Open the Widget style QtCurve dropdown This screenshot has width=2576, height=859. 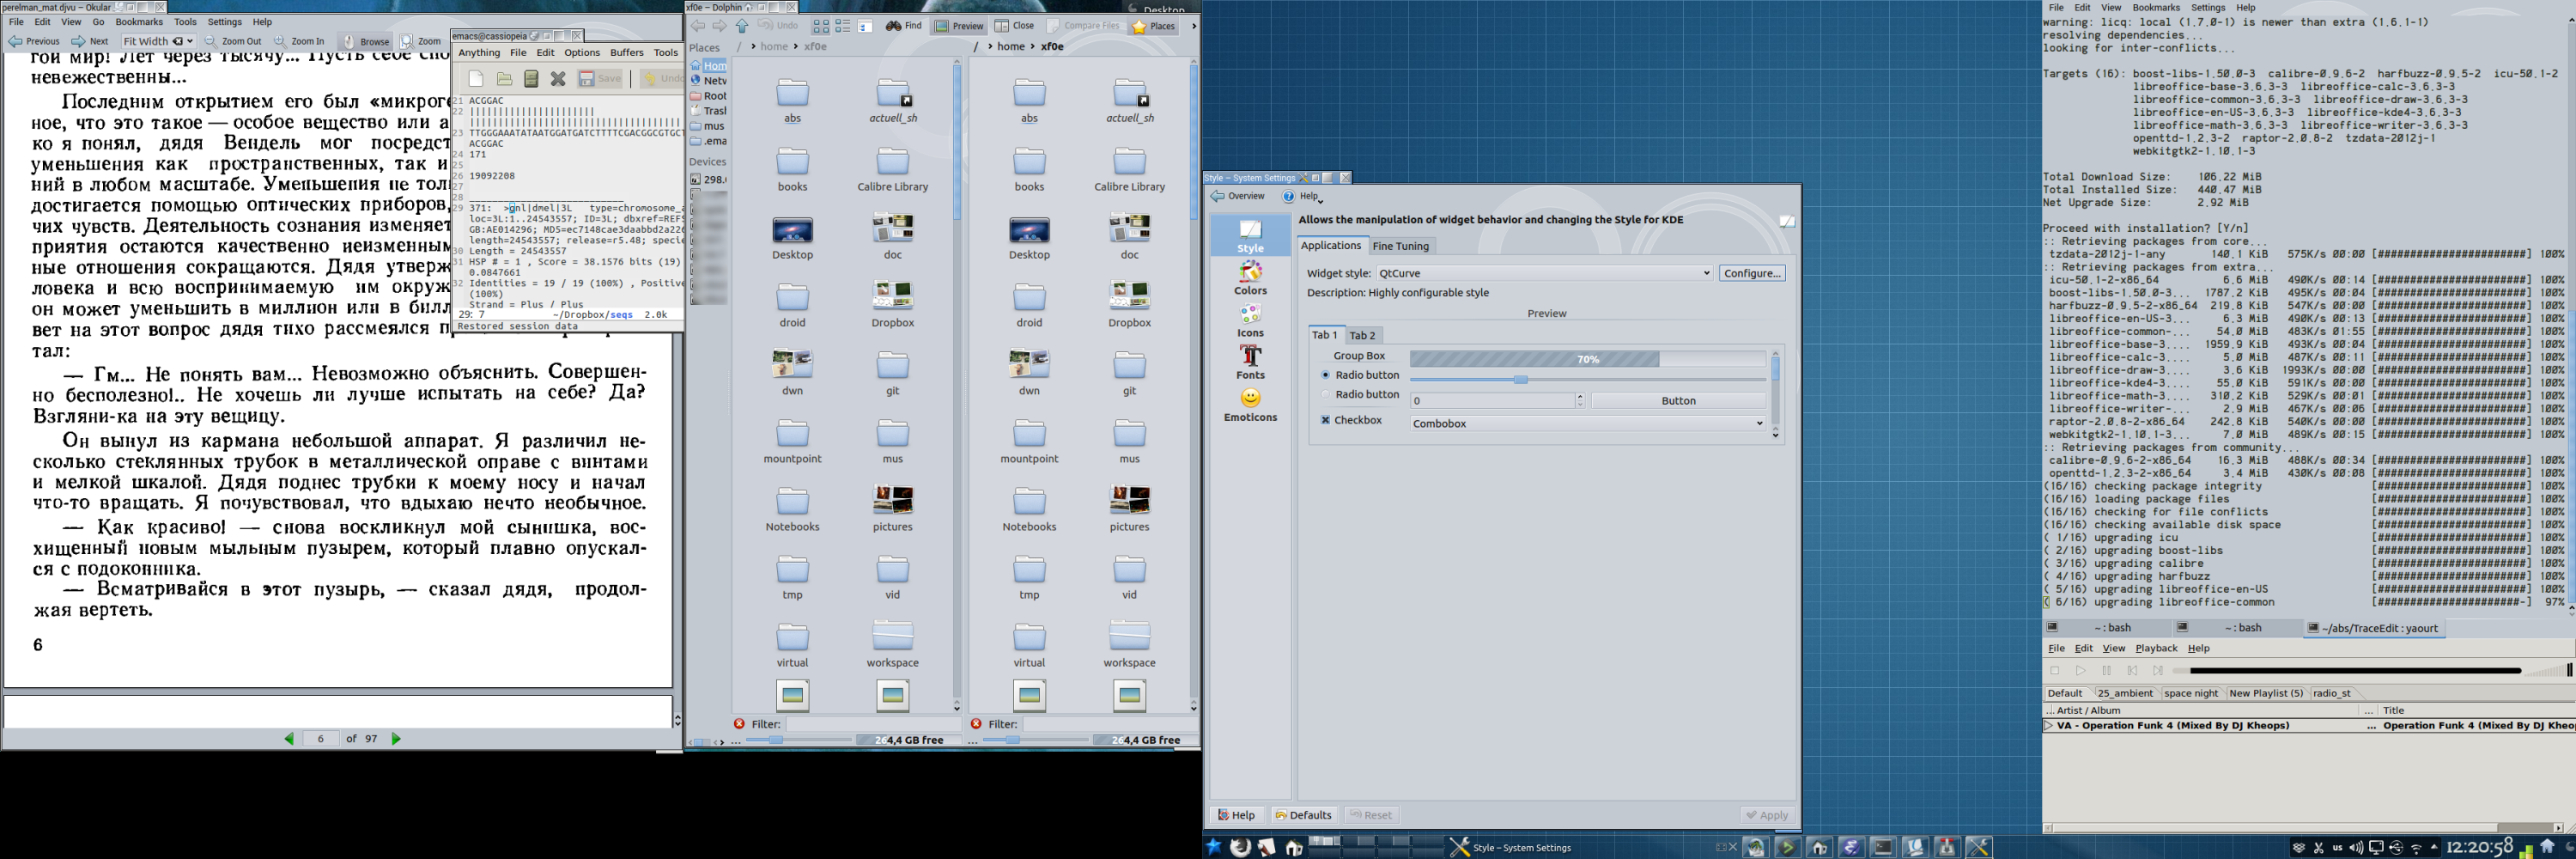point(1544,273)
